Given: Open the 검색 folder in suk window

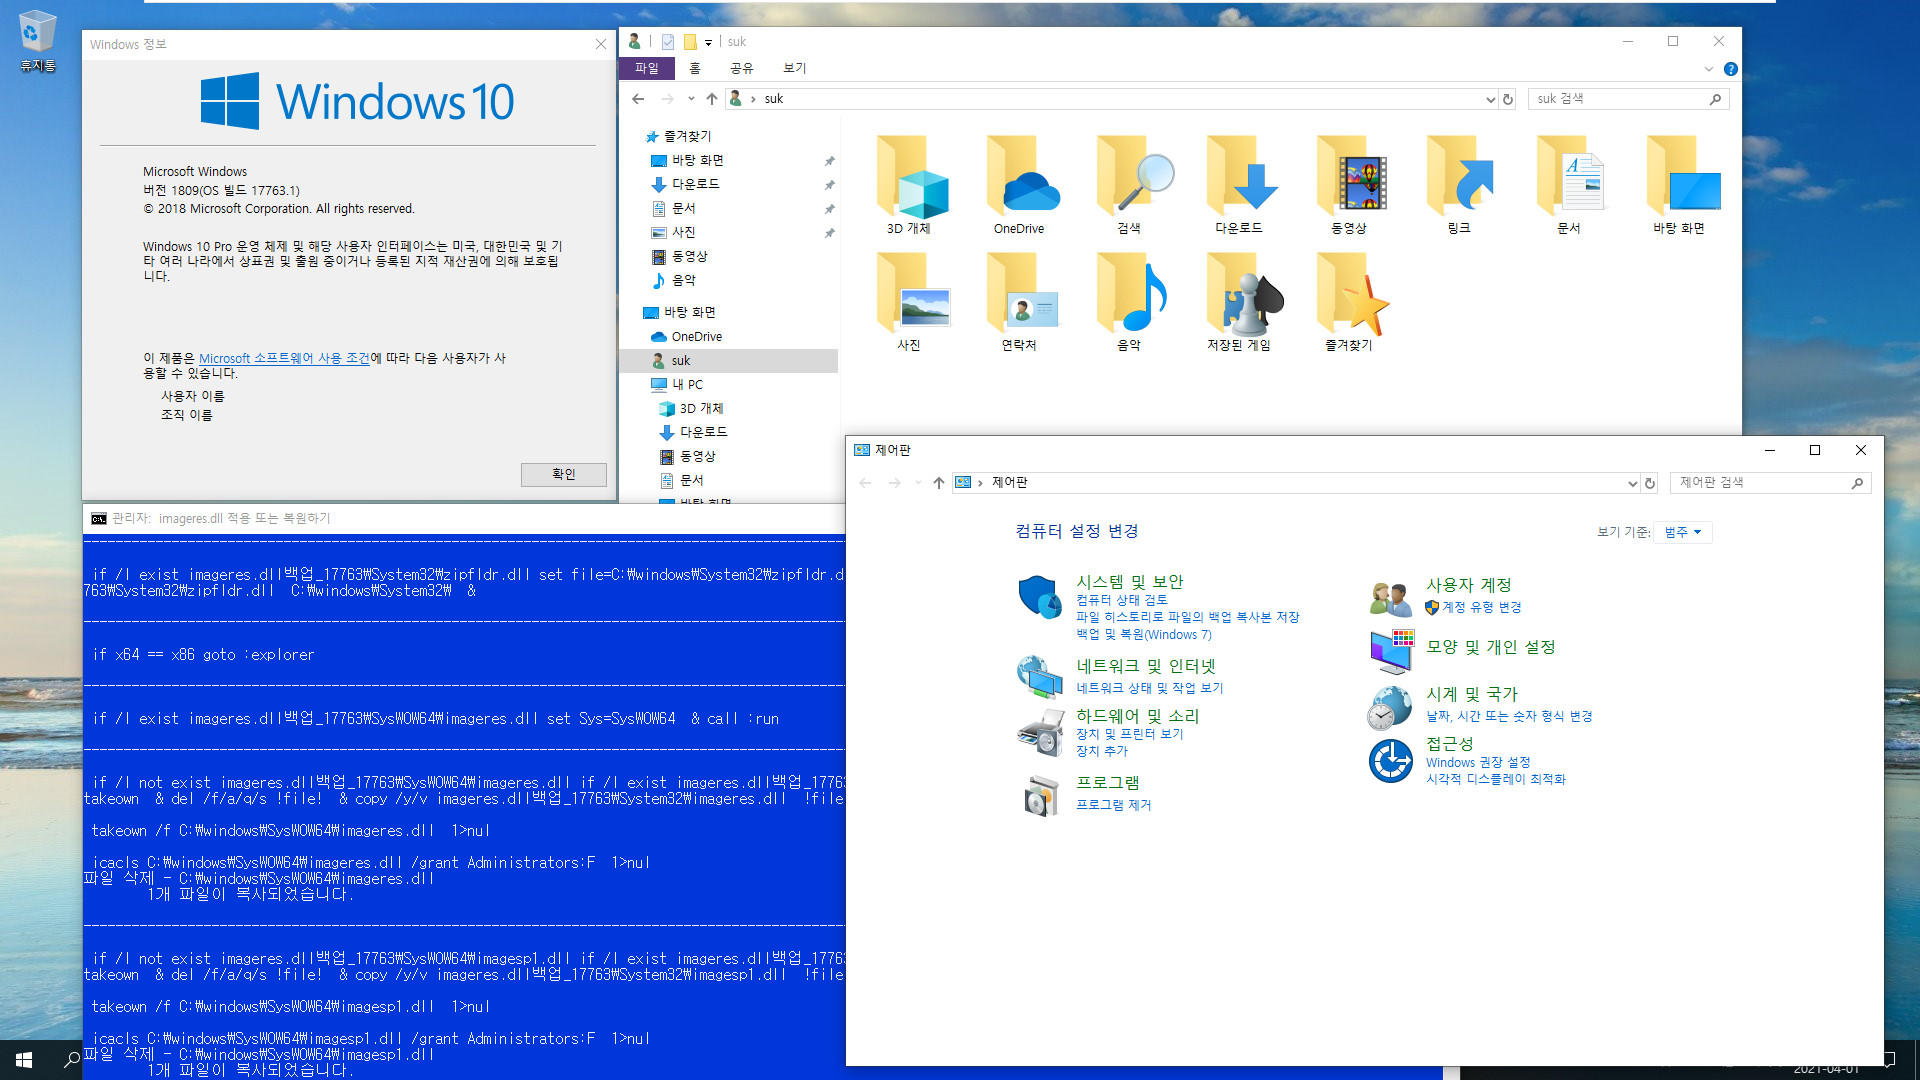Looking at the screenshot, I should 1129,185.
